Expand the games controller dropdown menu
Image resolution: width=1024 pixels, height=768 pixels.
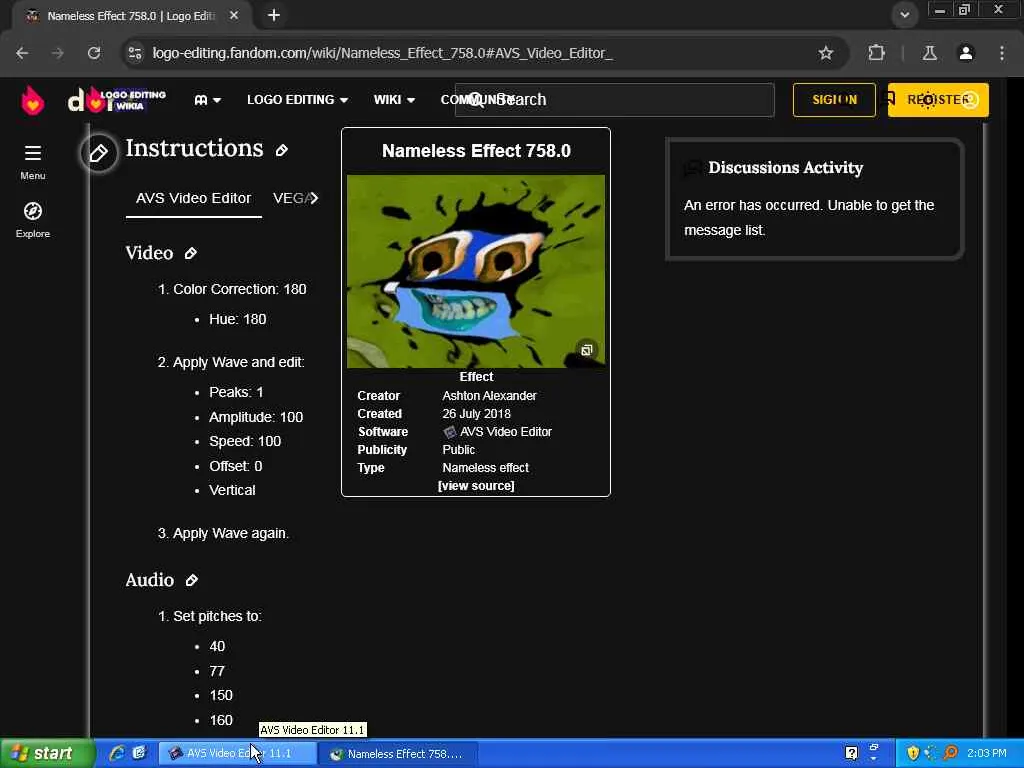pyautogui.click(x=208, y=100)
